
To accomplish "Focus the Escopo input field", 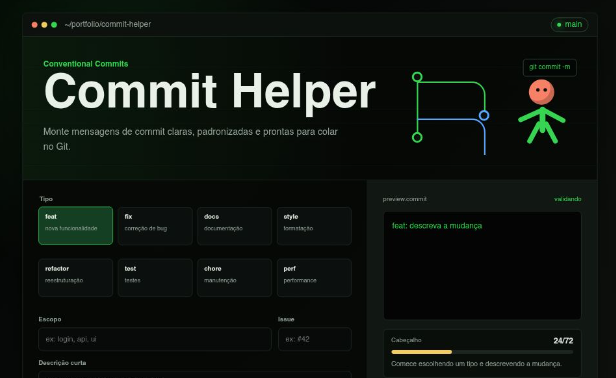I will 155,339.
